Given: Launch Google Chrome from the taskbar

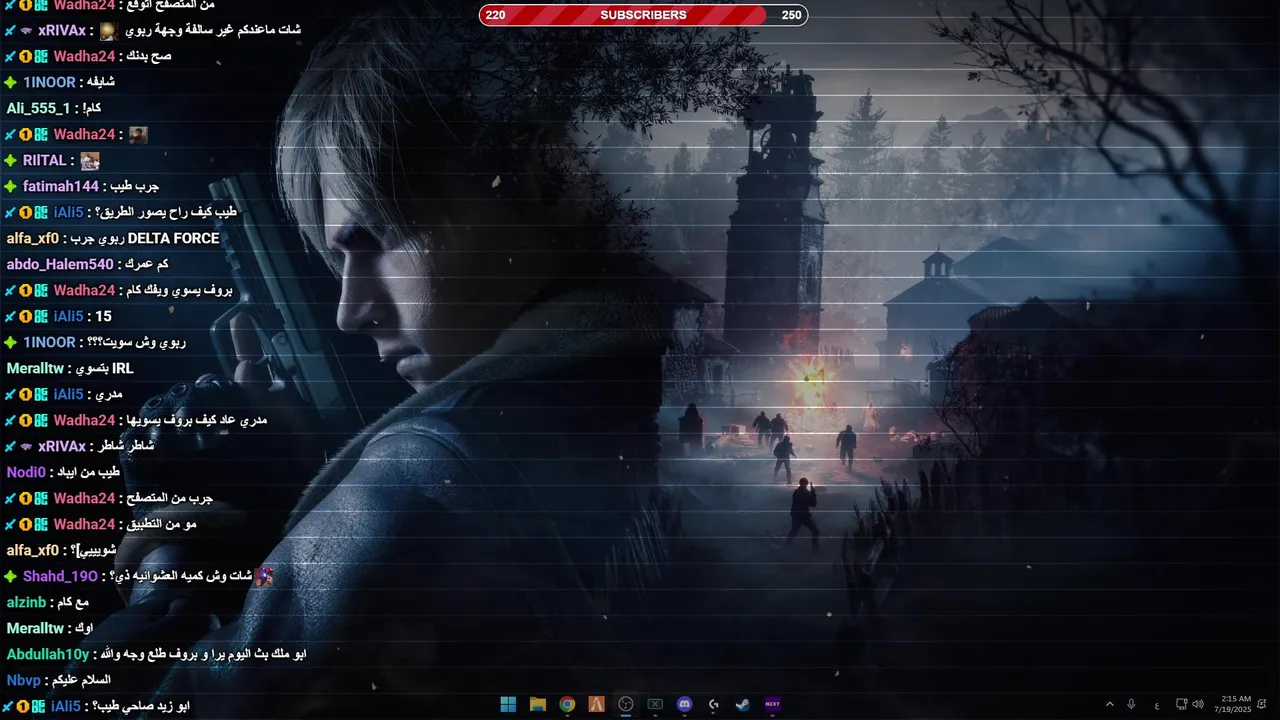Looking at the screenshot, I should coord(567,704).
